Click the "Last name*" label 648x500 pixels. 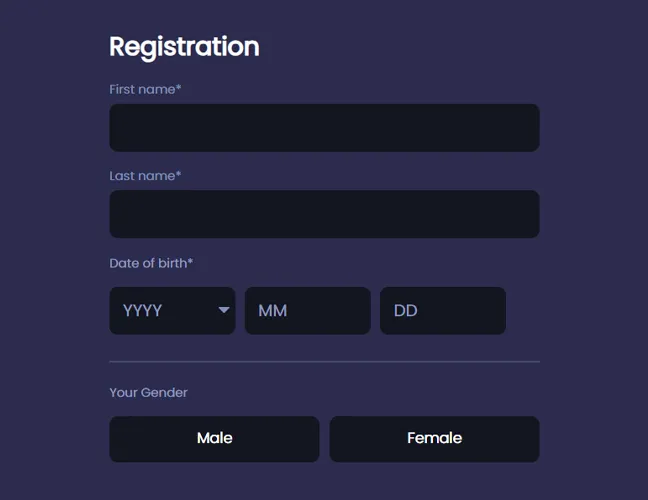point(144,176)
